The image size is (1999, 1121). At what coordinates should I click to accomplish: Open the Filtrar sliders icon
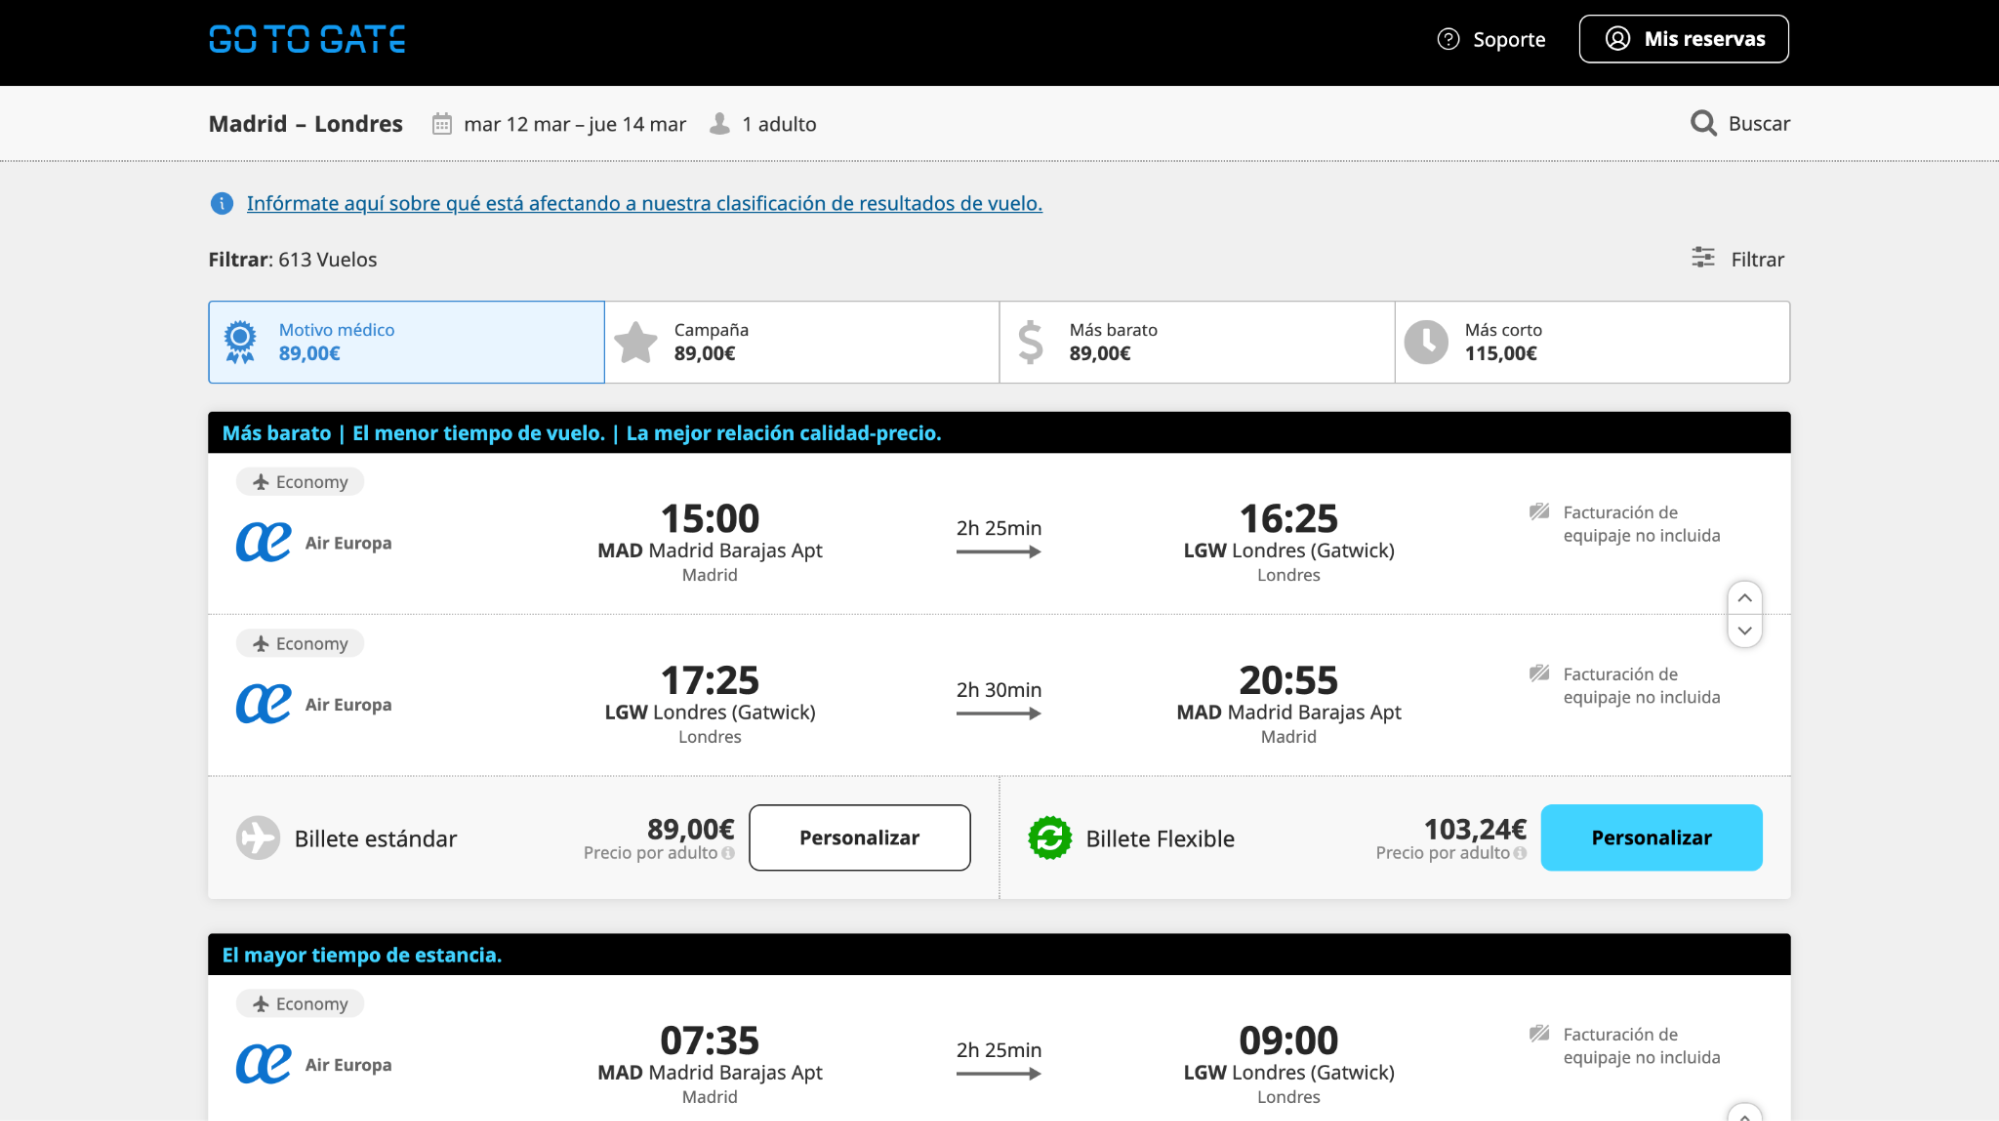[x=1703, y=258]
